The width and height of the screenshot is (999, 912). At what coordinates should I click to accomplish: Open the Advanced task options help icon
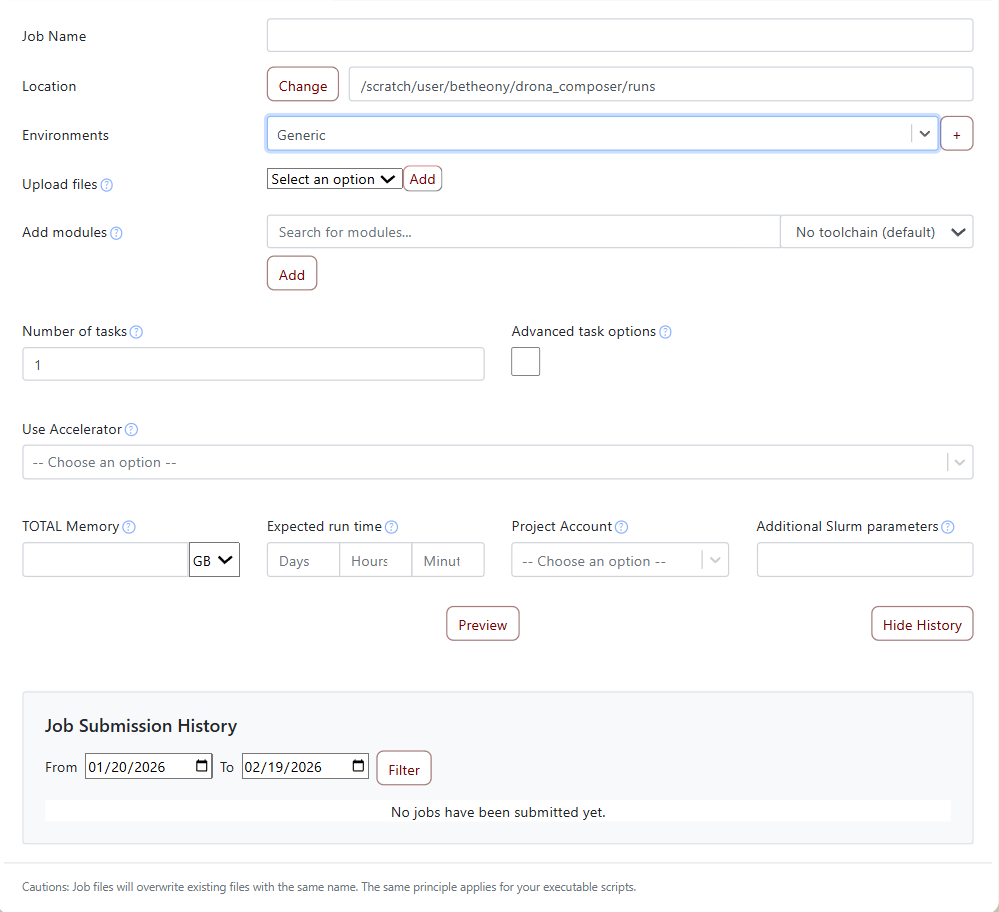tap(666, 331)
